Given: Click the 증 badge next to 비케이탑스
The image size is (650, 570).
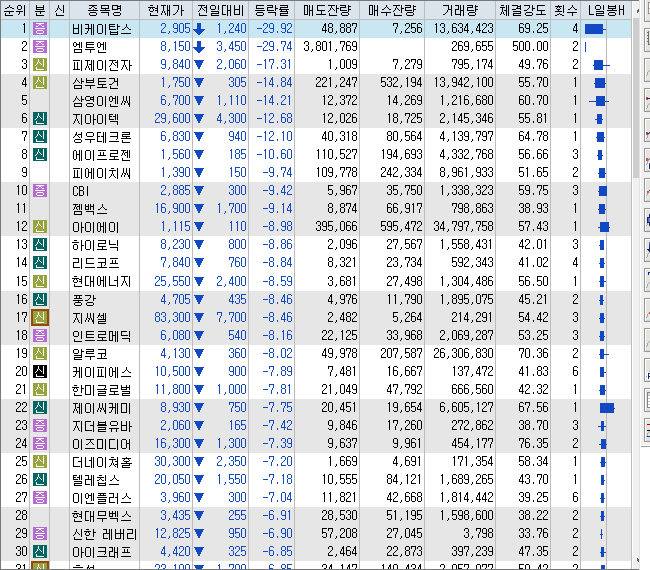Looking at the screenshot, I should [40, 29].
